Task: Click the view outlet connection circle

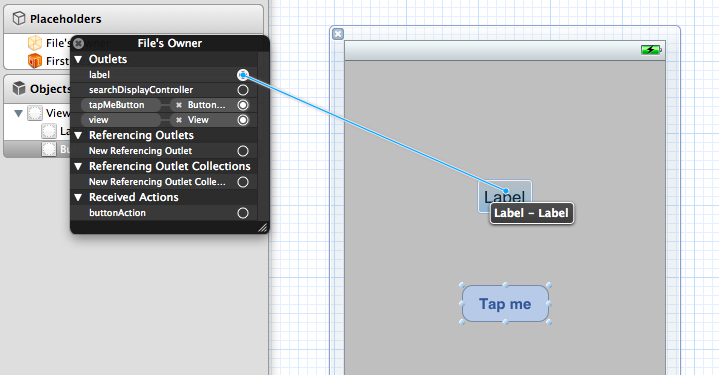Action: click(243, 120)
